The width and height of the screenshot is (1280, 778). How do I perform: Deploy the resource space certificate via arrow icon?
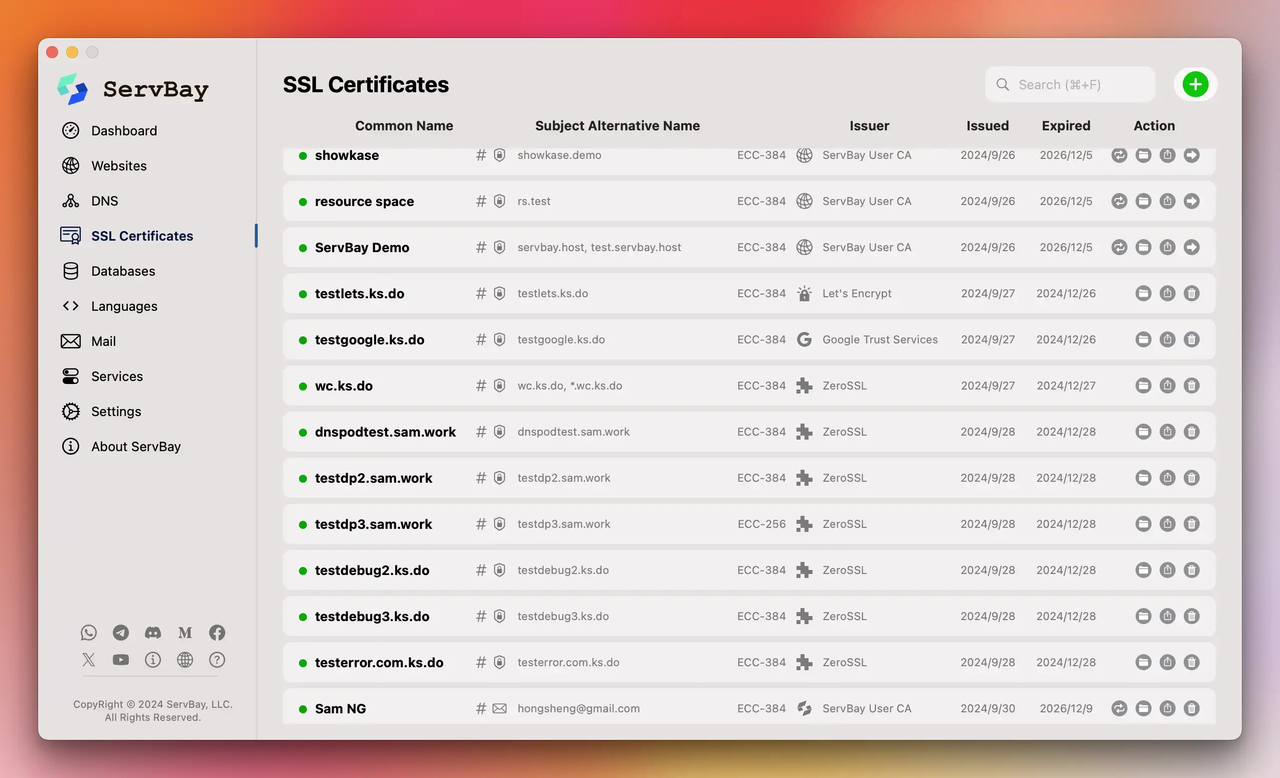point(1191,201)
